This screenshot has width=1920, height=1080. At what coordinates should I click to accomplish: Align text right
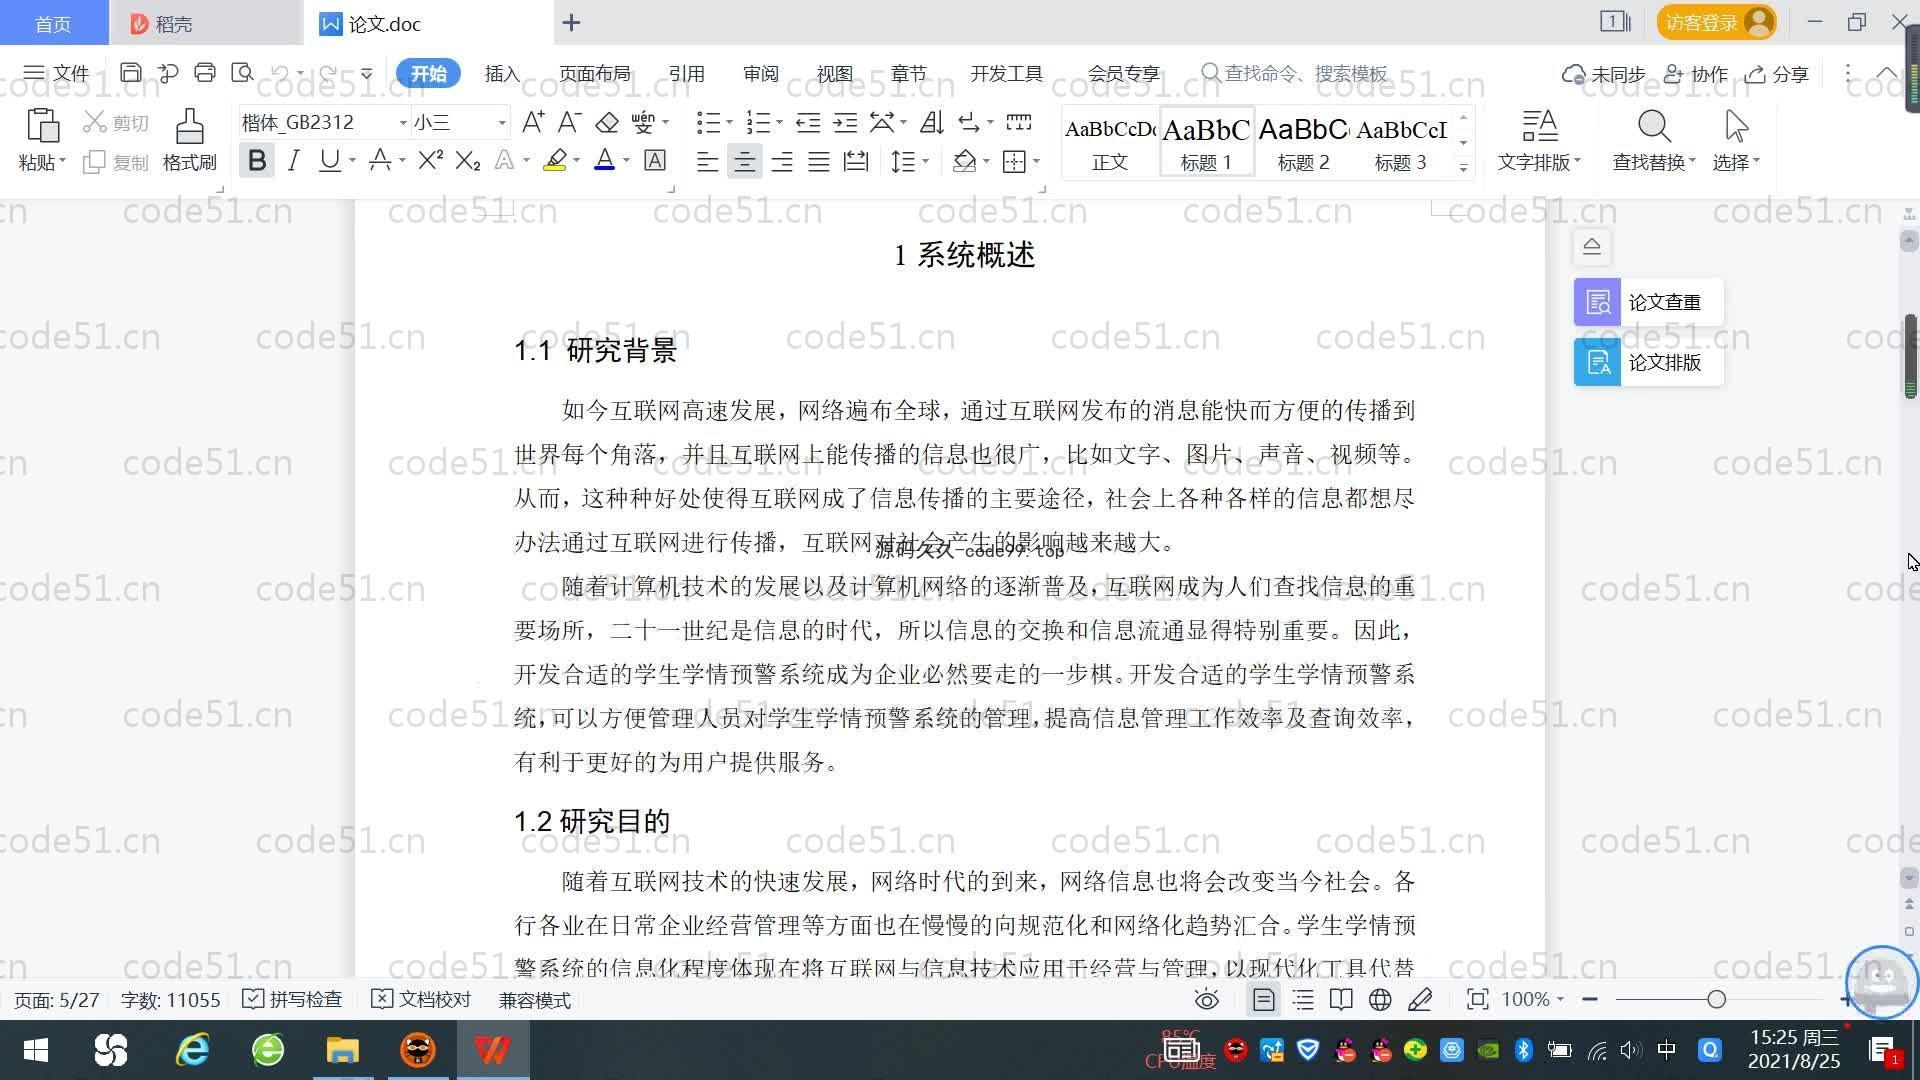pyautogui.click(x=782, y=161)
